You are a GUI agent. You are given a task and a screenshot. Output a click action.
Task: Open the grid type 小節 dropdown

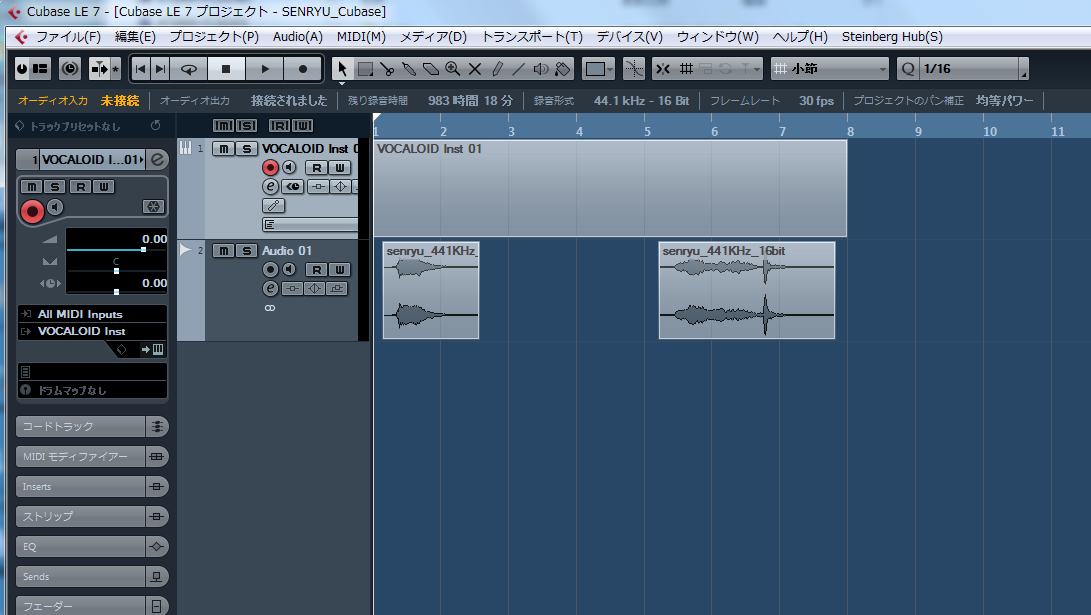830,69
